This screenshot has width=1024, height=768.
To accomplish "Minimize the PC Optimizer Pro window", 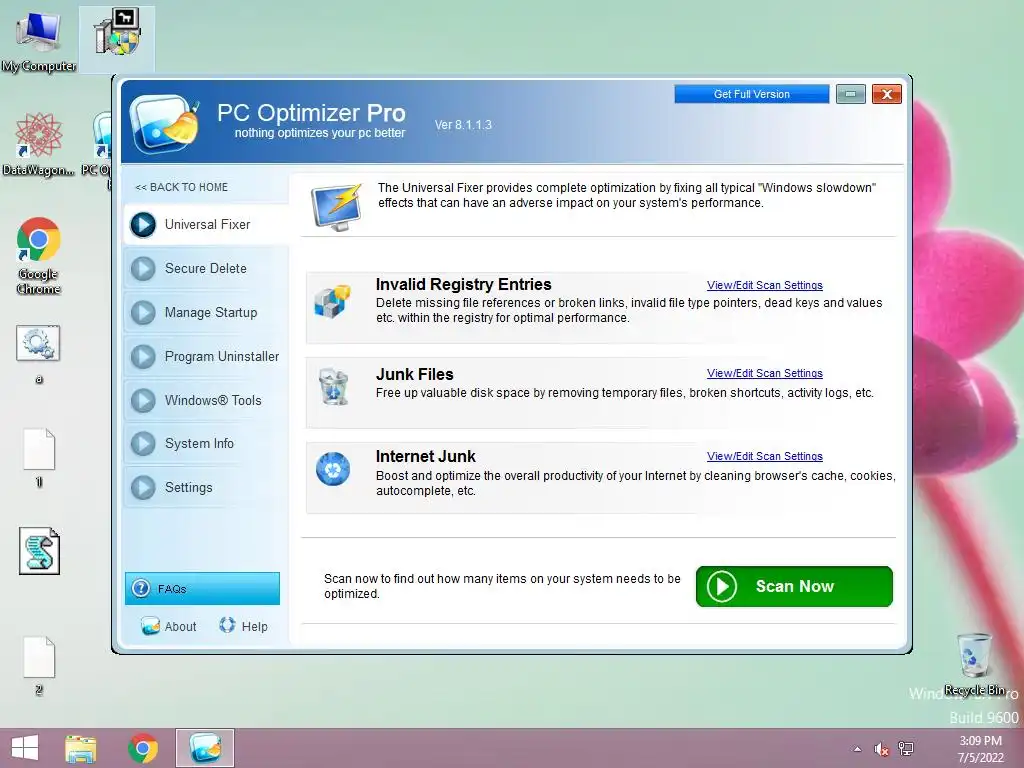I will [x=850, y=94].
